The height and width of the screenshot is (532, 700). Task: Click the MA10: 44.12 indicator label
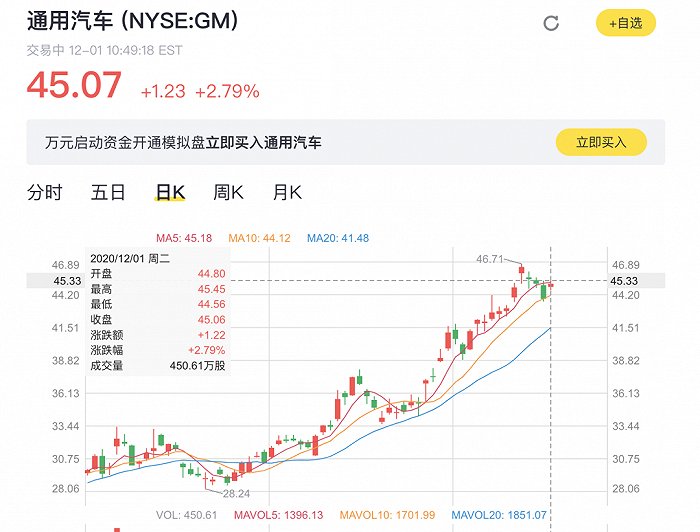click(x=259, y=238)
